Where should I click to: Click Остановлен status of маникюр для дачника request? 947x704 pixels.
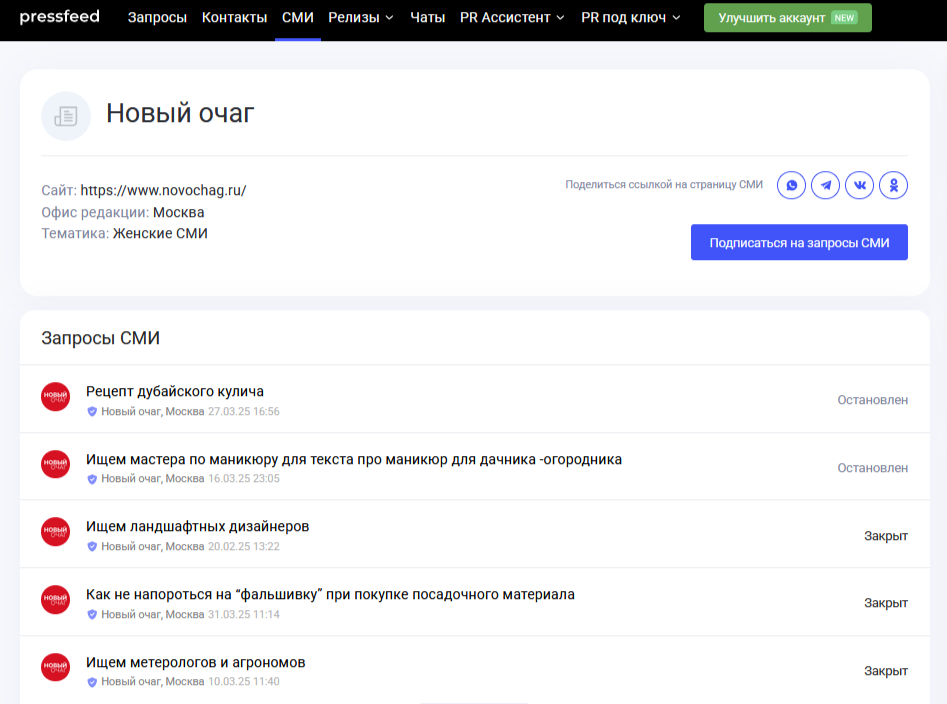(x=872, y=468)
